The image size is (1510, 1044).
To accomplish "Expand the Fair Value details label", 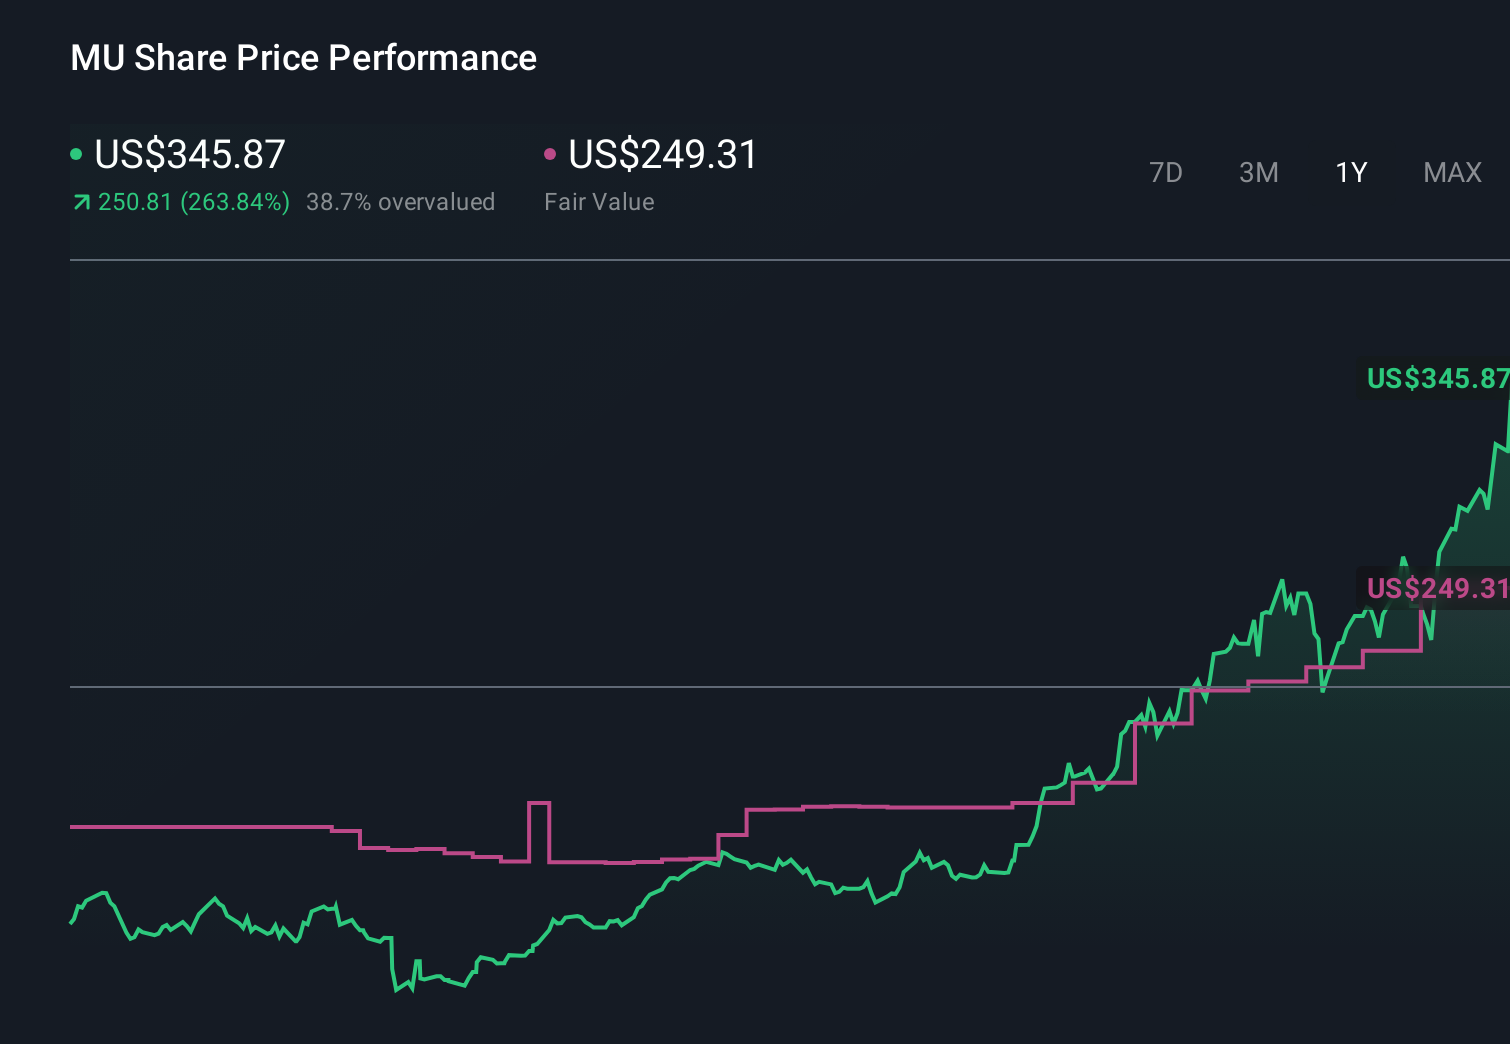I will tap(598, 201).
